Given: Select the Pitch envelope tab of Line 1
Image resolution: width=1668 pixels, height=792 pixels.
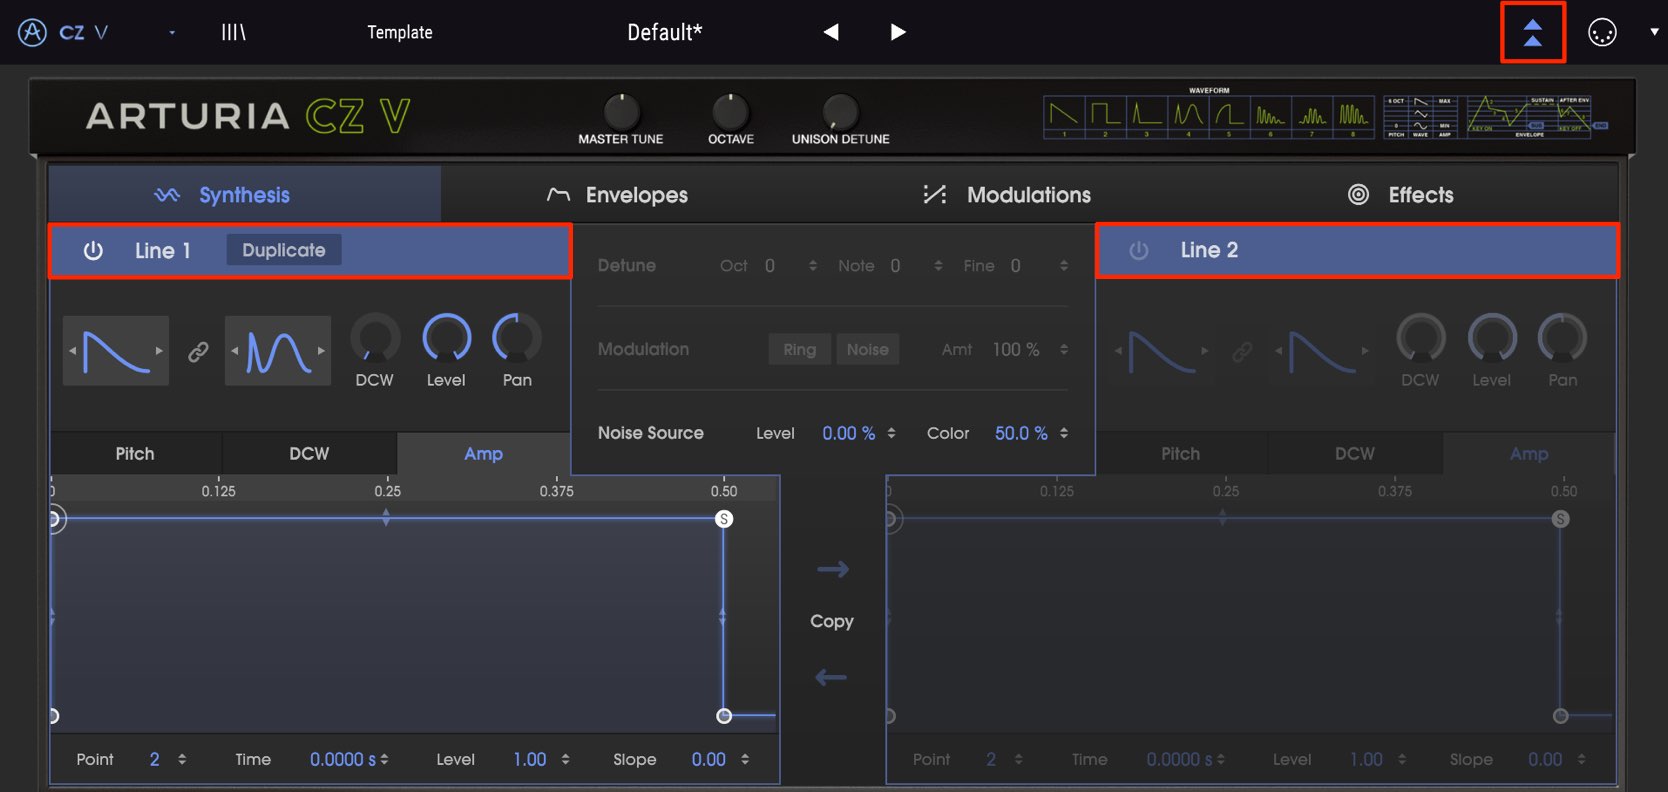Looking at the screenshot, I should (135, 453).
